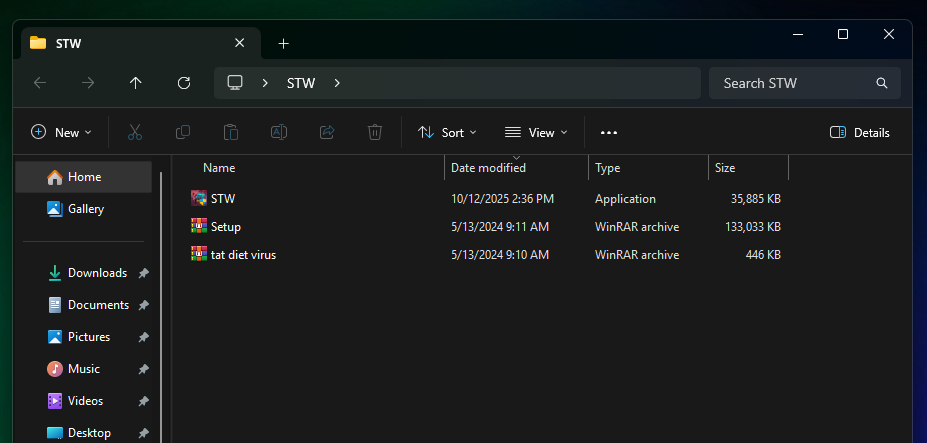Add a new tab with plus button
Screen dimensions: 927x443
pos(283,43)
